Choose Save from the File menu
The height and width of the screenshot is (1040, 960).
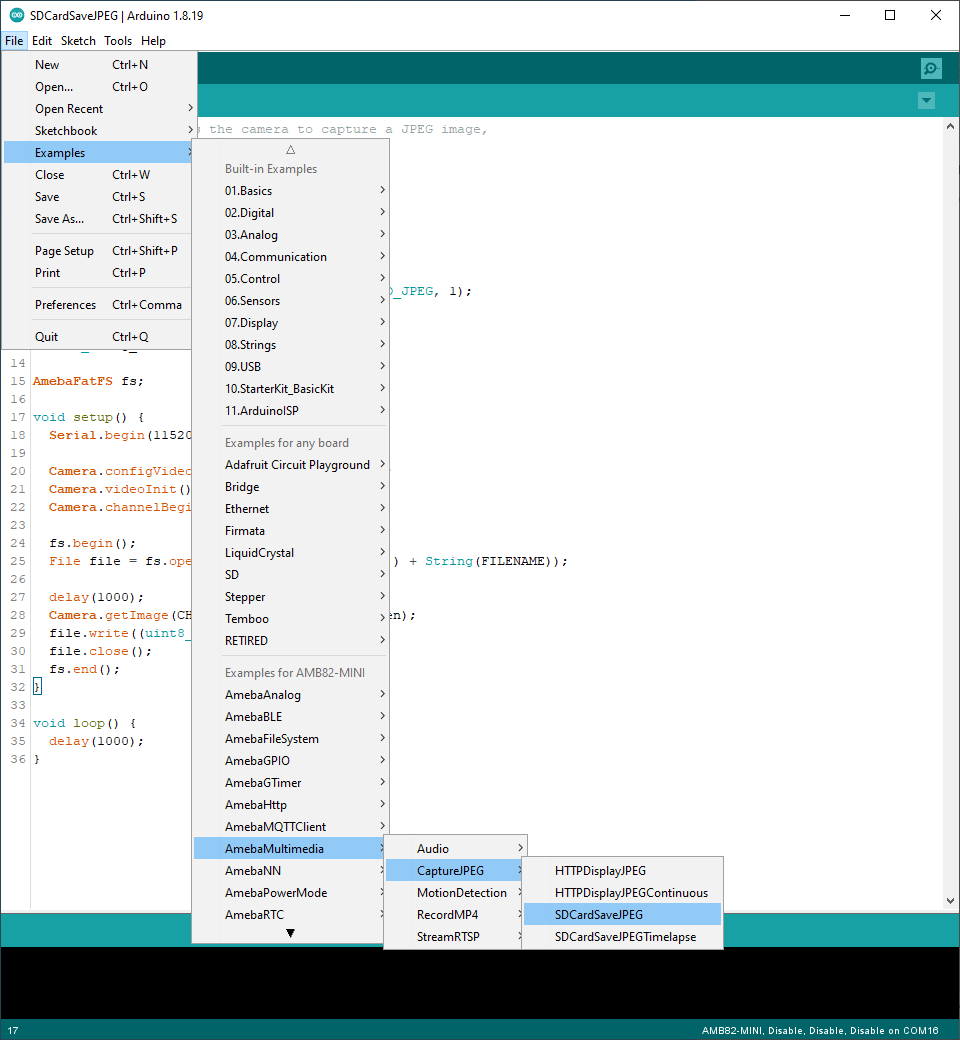[98, 196]
